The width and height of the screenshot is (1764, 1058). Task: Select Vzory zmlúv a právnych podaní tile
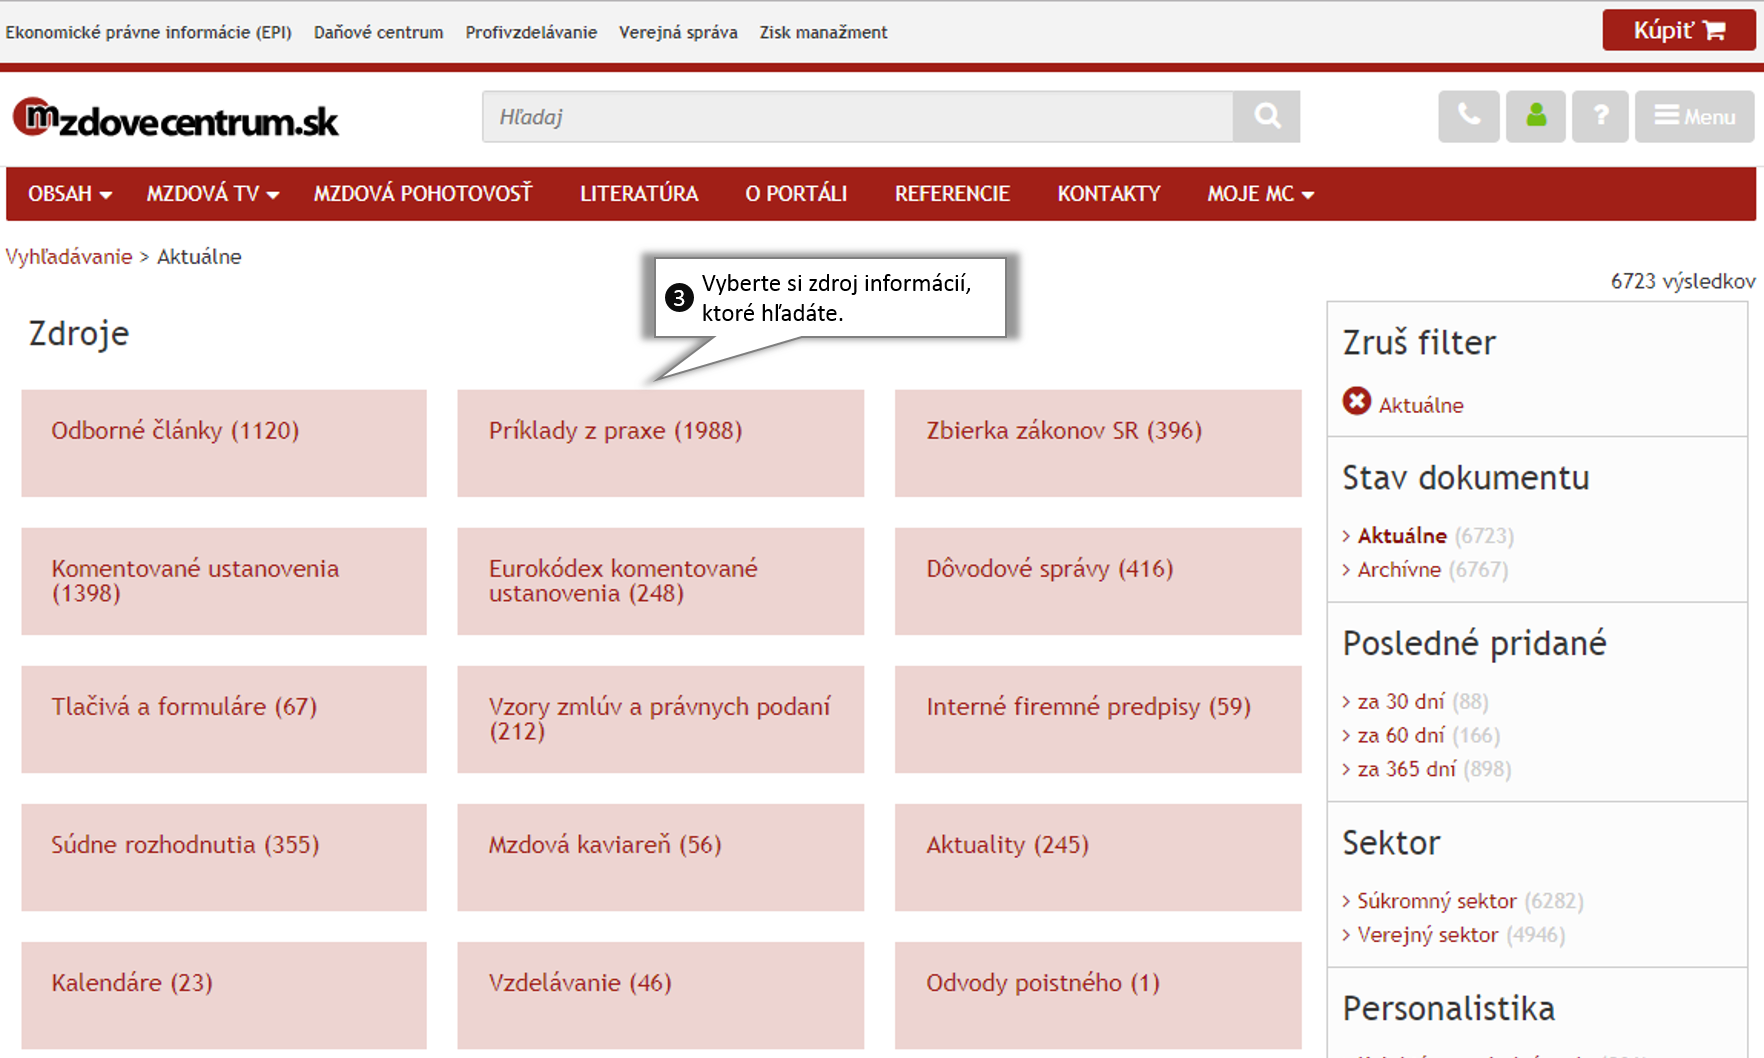click(x=660, y=719)
